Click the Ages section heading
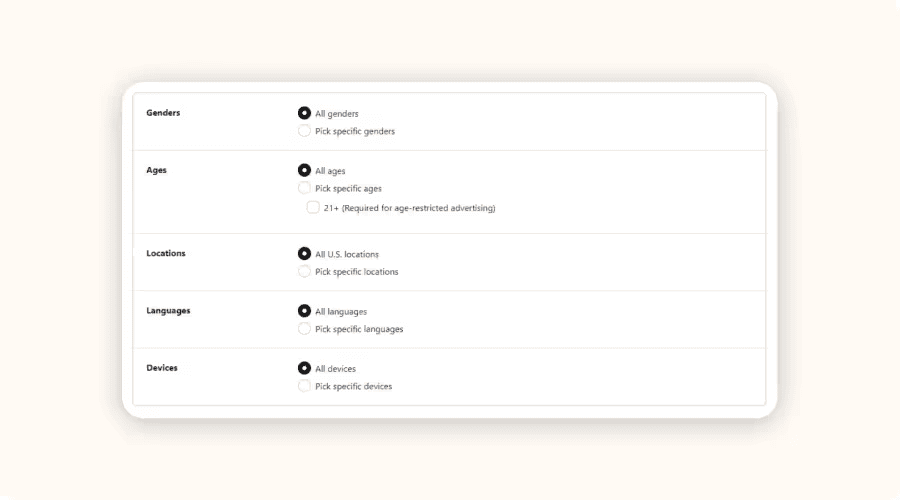Image resolution: width=900 pixels, height=500 pixels. click(x=156, y=170)
